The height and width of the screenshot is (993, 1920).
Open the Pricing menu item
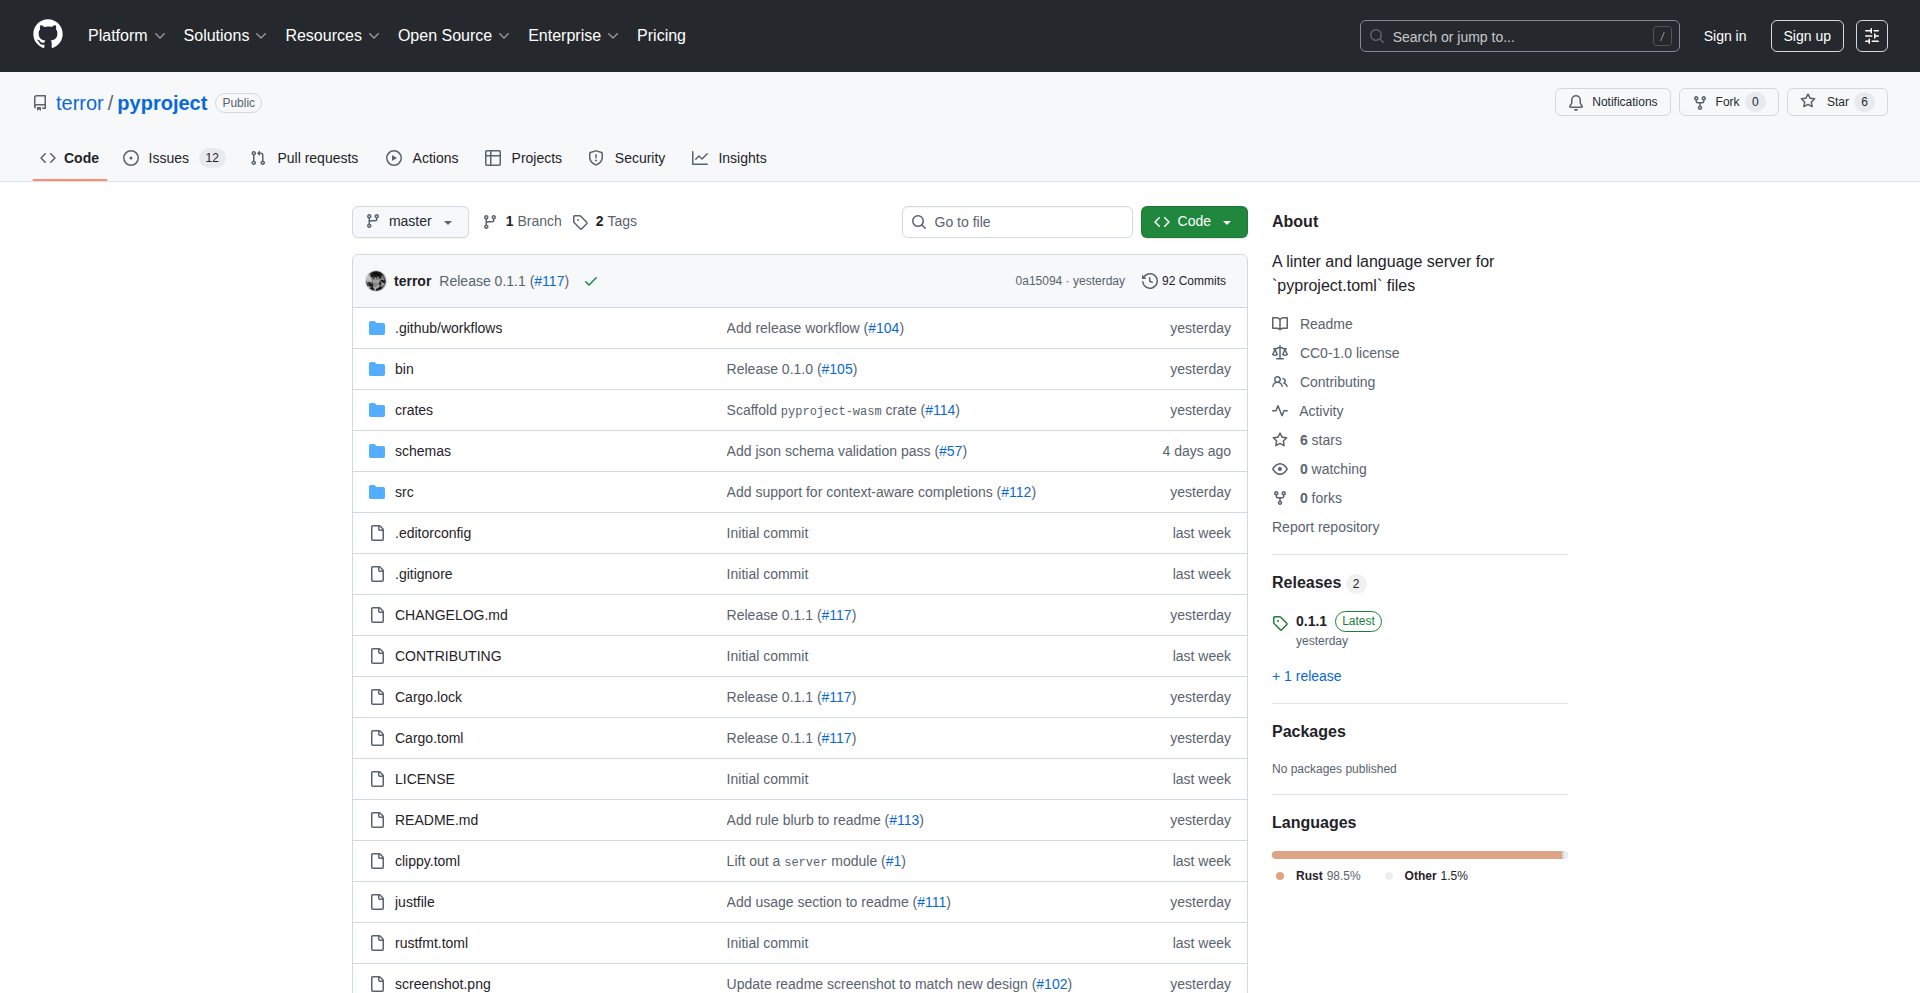[661, 35]
